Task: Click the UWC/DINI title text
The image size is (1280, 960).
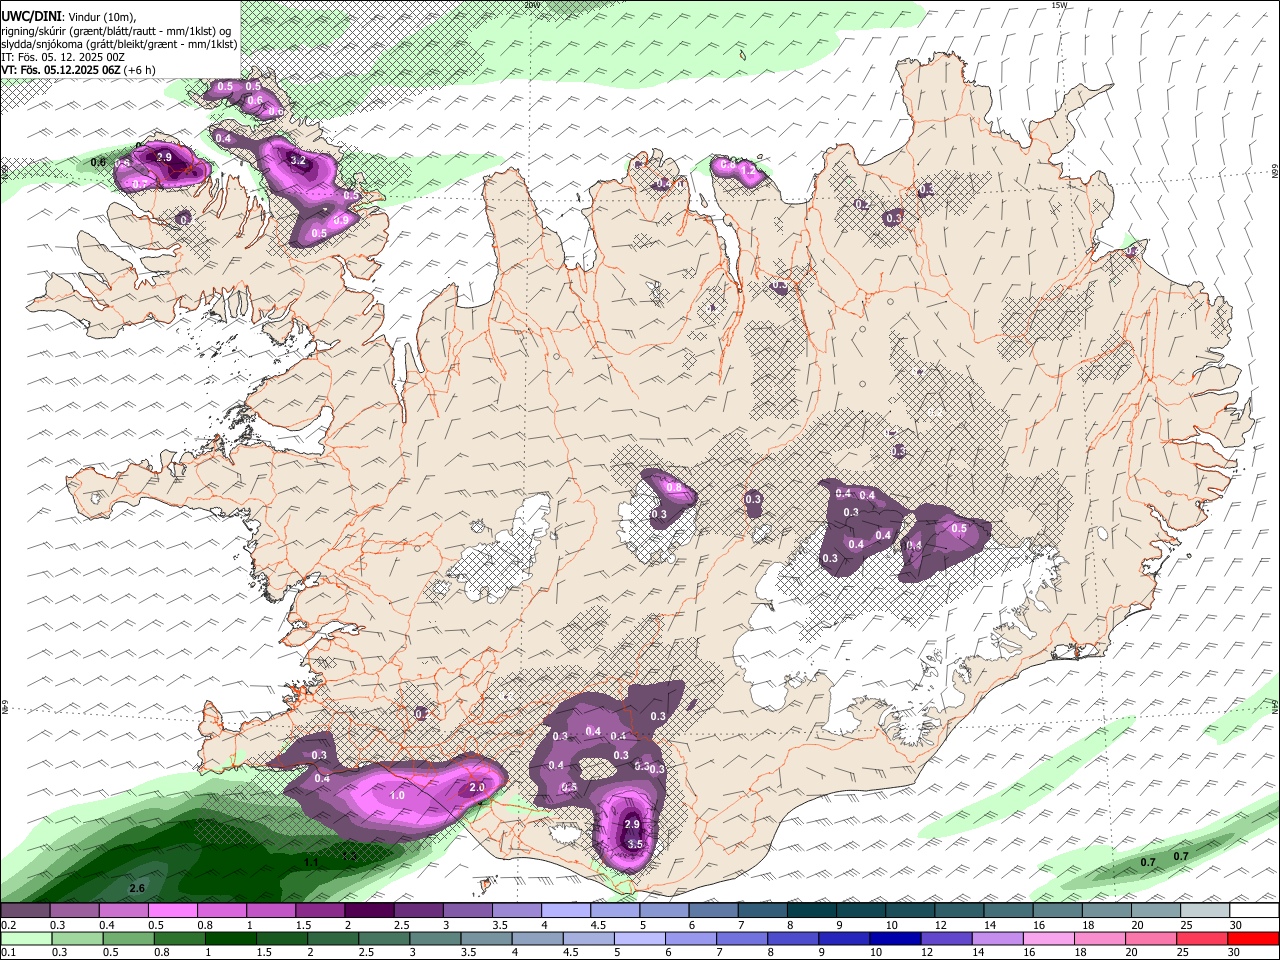Action: tap(30, 16)
